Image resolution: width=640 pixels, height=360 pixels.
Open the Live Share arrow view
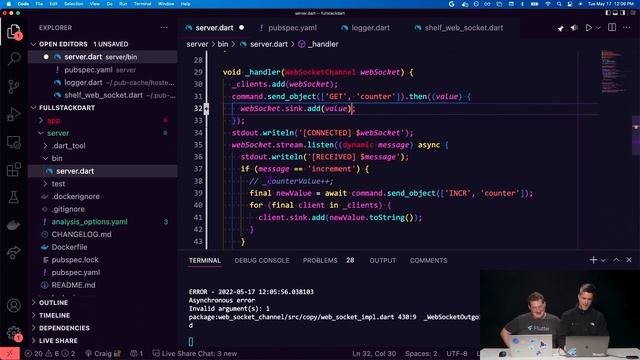point(13,252)
